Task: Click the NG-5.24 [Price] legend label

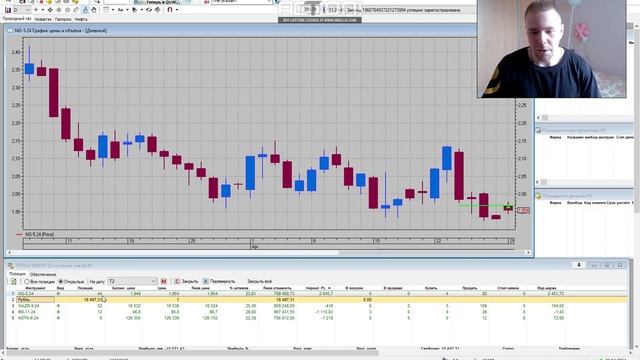Action: (40, 234)
